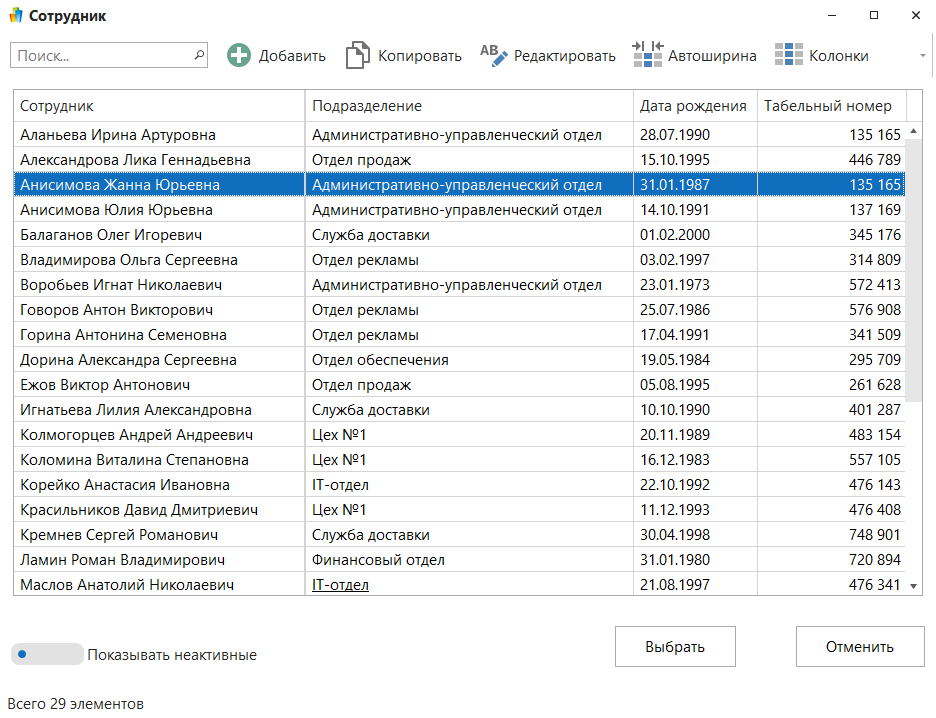The image size is (936, 718).
Task: Click the magnifier icon in search box
Action: (199, 55)
